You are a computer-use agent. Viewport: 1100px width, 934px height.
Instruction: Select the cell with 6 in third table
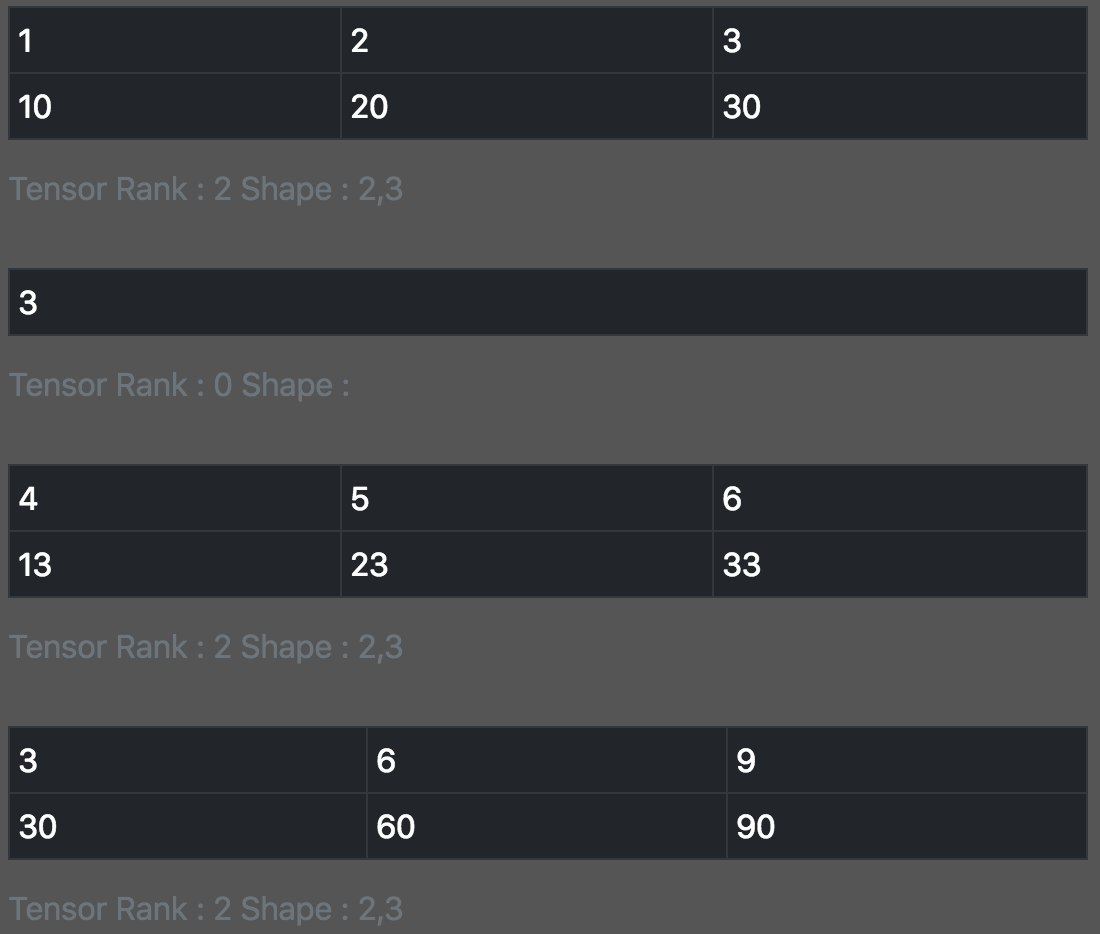(900, 498)
